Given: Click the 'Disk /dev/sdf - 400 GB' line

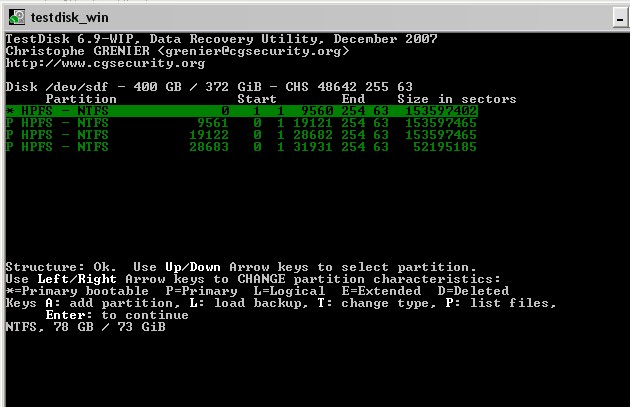Looking at the screenshot, I should pyautogui.click(x=209, y=87).
